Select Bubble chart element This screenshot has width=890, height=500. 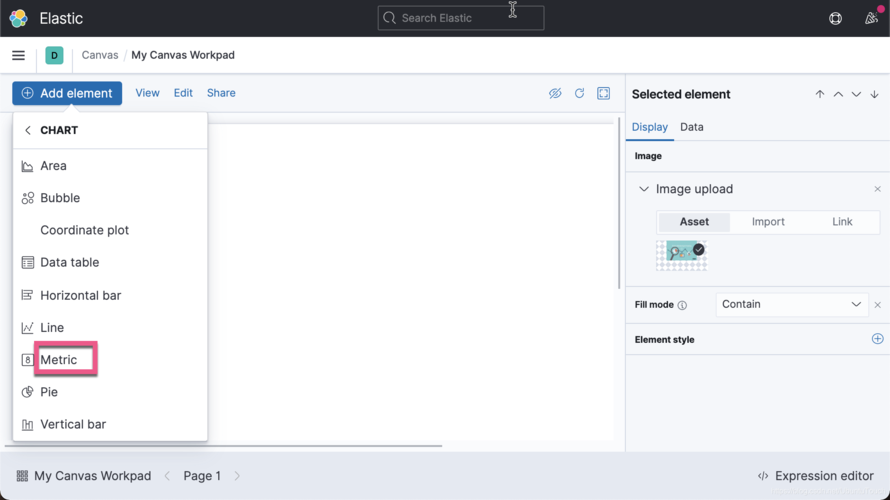click(x=110, y=198)
